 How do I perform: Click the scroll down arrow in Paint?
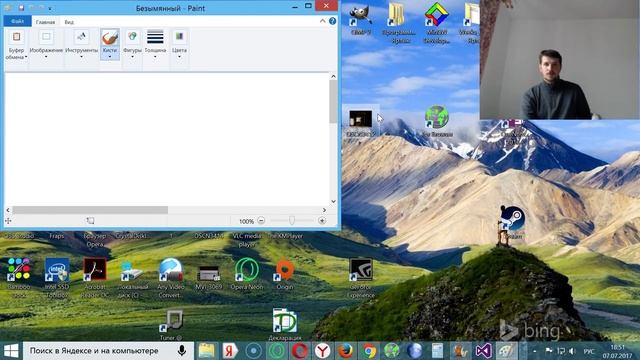pos(333,201)
